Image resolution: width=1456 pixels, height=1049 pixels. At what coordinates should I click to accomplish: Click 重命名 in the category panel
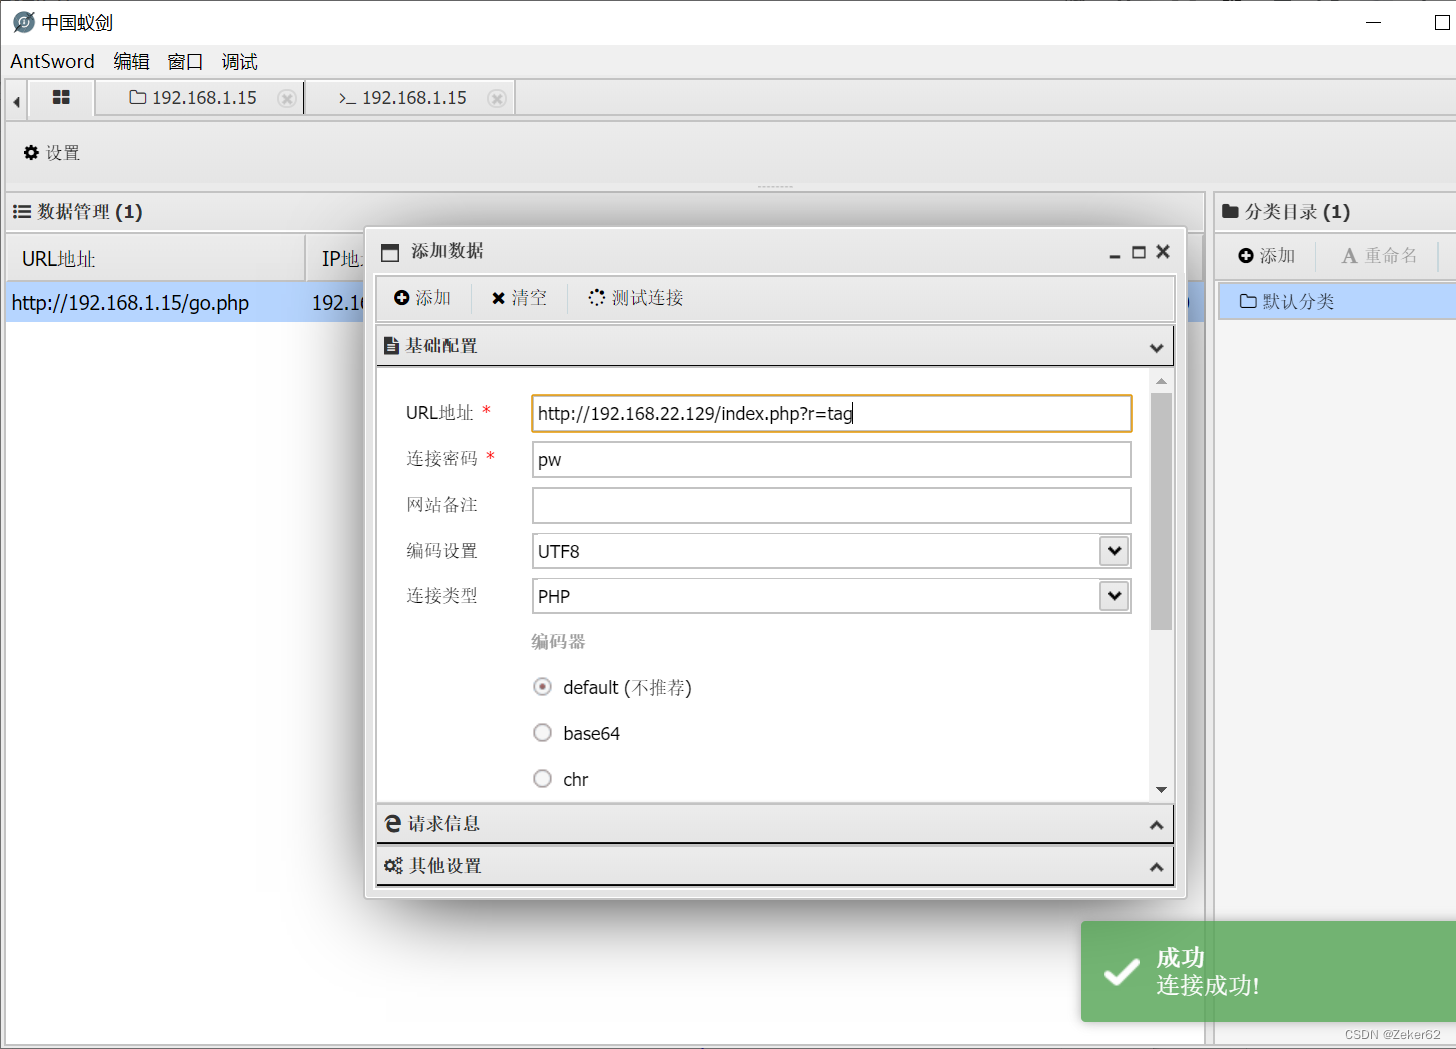coord(1379,256)
